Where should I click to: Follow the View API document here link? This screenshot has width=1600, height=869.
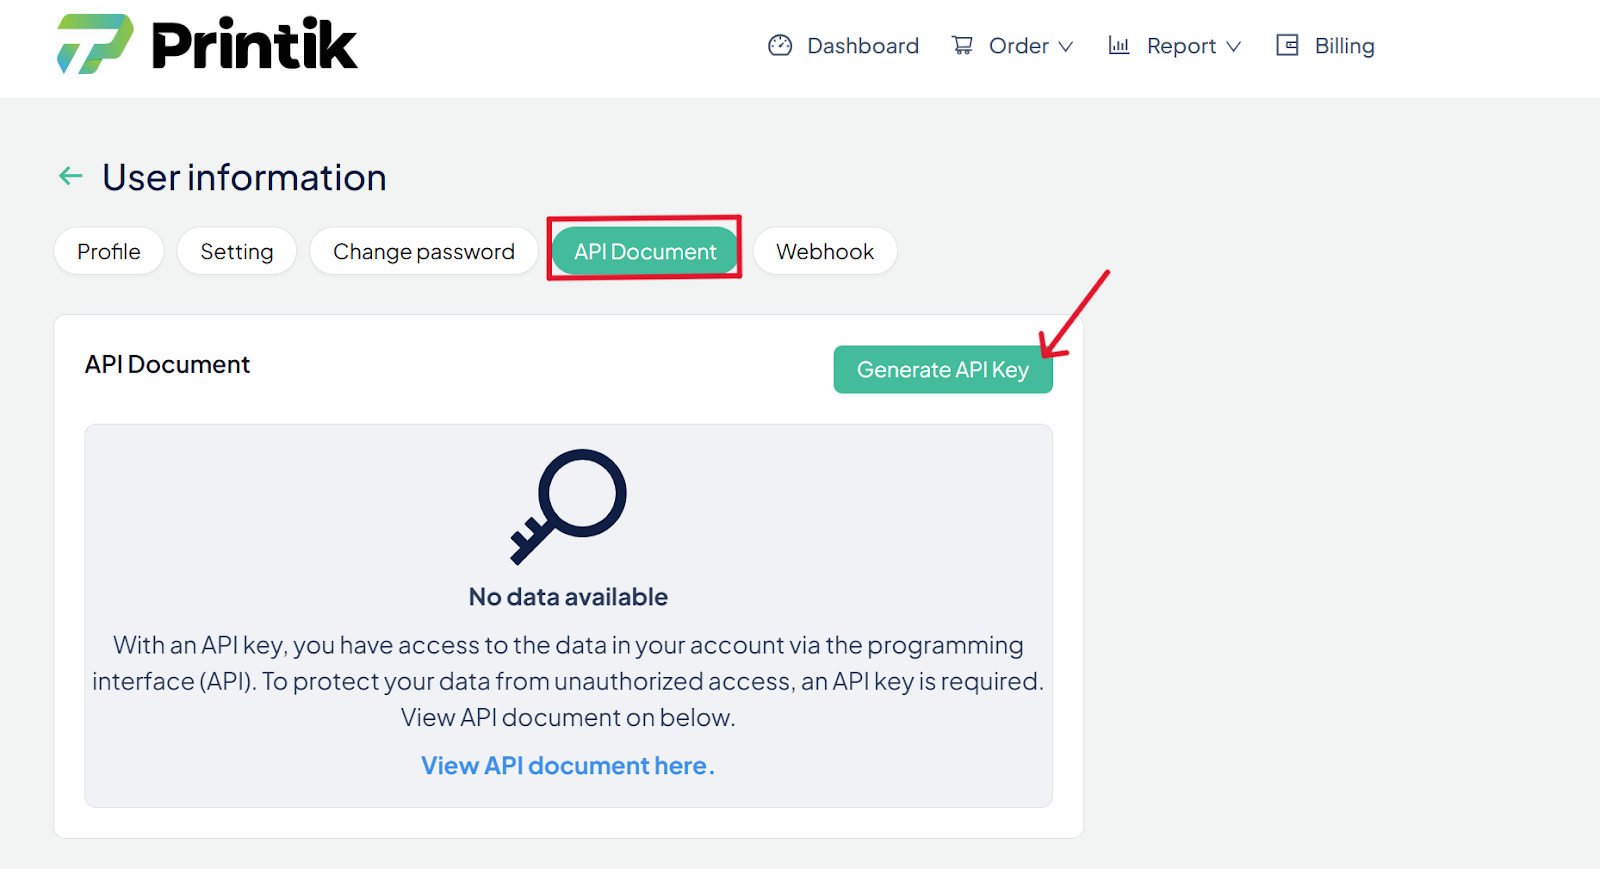click(567, 766)
